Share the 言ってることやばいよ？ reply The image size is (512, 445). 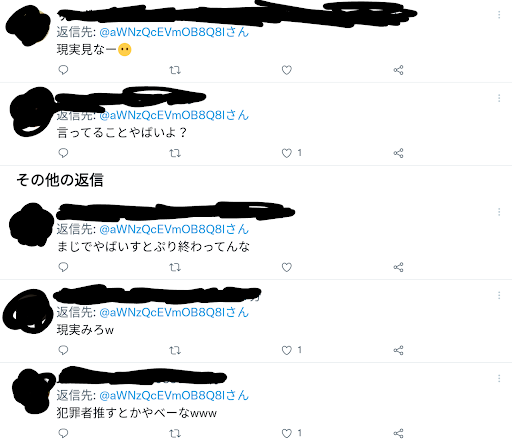398,153
